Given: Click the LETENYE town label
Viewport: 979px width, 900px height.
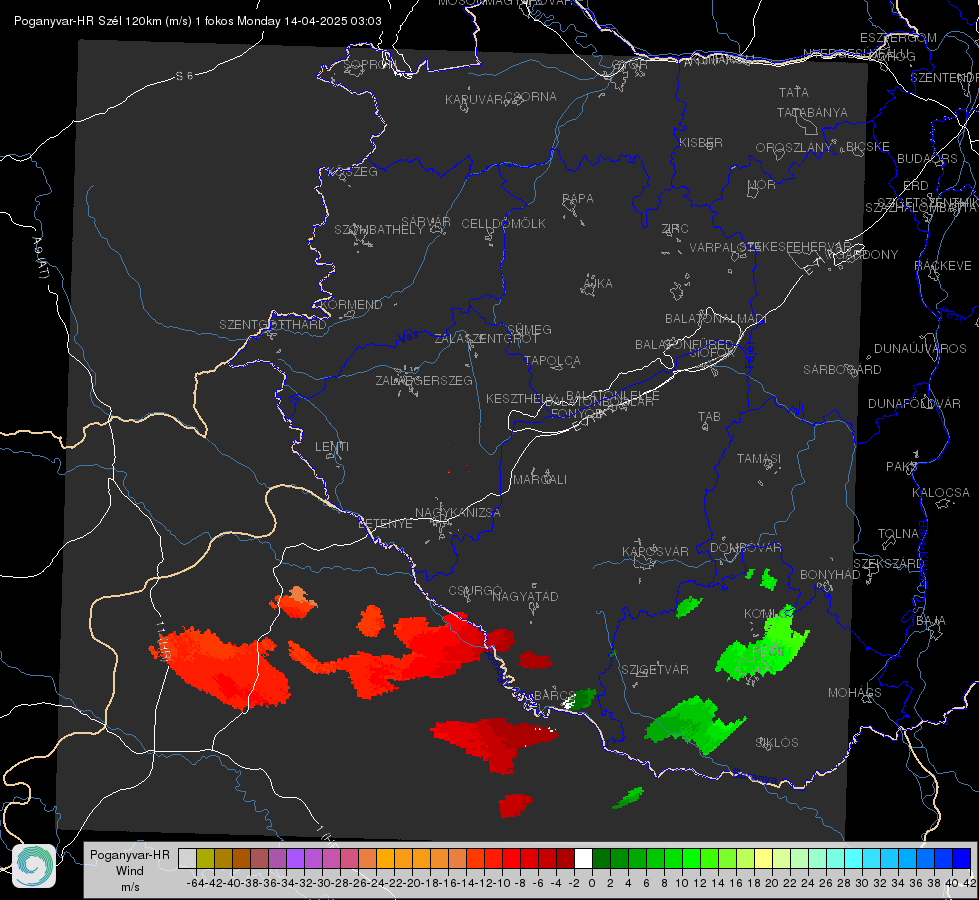Looking at the screenshot, I should tap(385, 524).
